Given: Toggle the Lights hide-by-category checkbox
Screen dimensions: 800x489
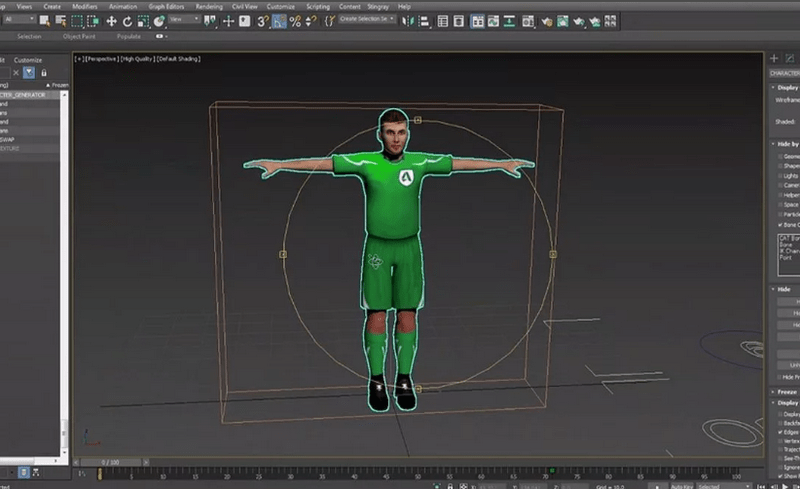Looking at the screenshot, I should (x=781, y=177).
